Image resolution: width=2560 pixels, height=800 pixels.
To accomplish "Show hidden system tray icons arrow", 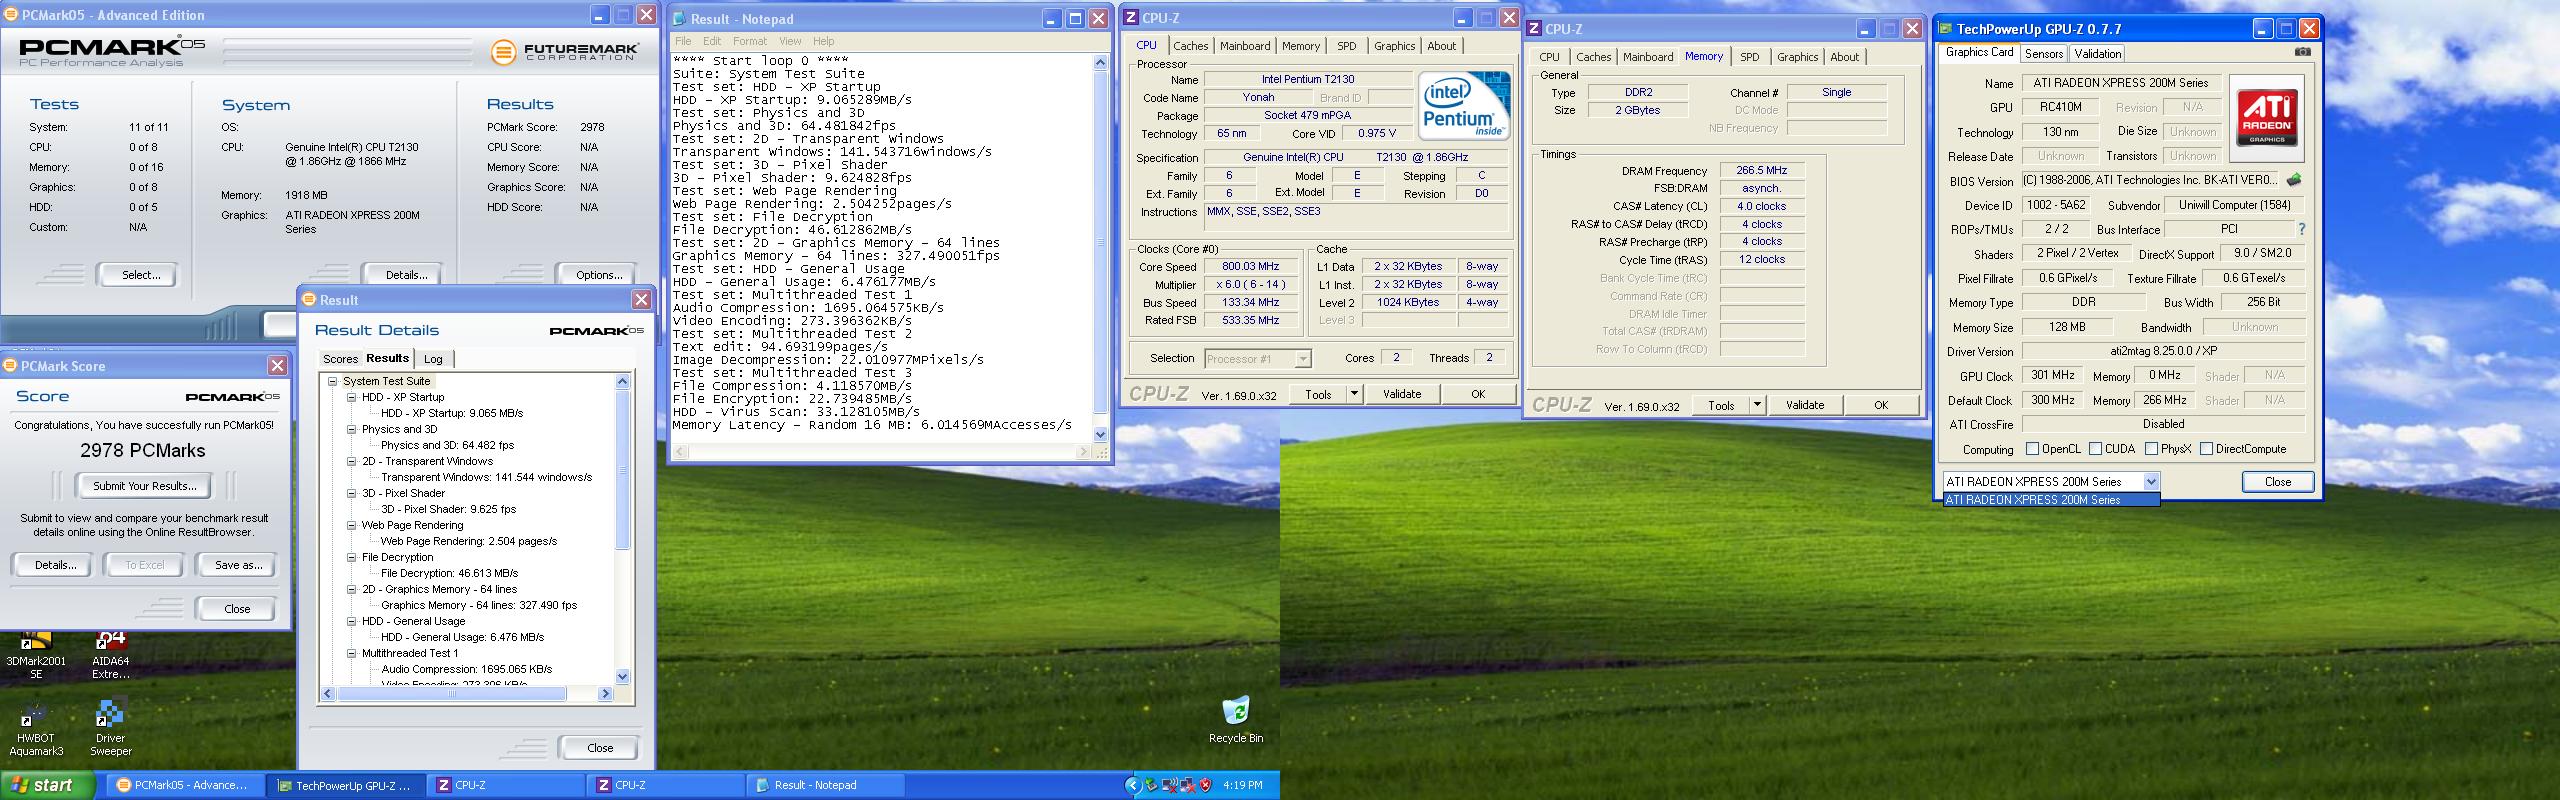I will pos(1133,785).
